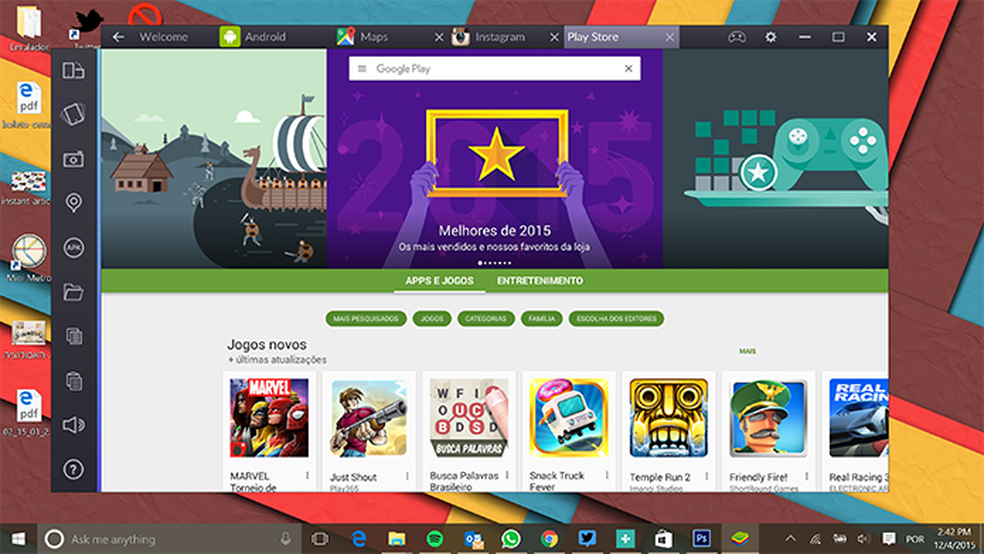Open the gamepad controller icon in title bar
Viewport: 984px width, 554px height.
click(x=737, y=37)
